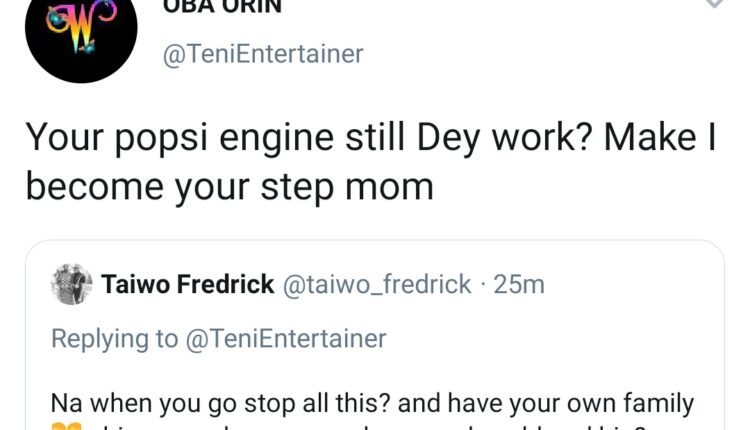750x430 pixels.
Task: Tap the 'Replying to' label in quote
Action: coord(114,338)
